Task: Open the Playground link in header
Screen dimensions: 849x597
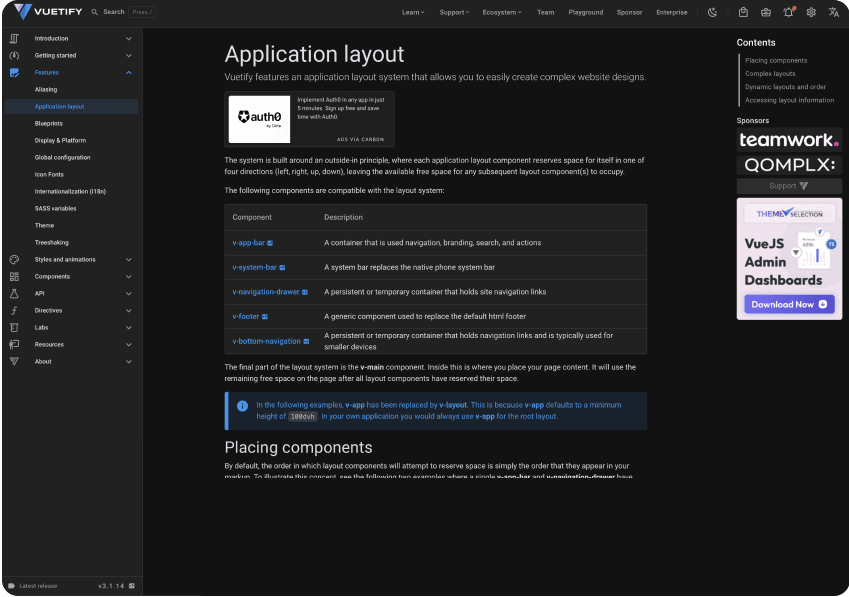Action: 586,12
